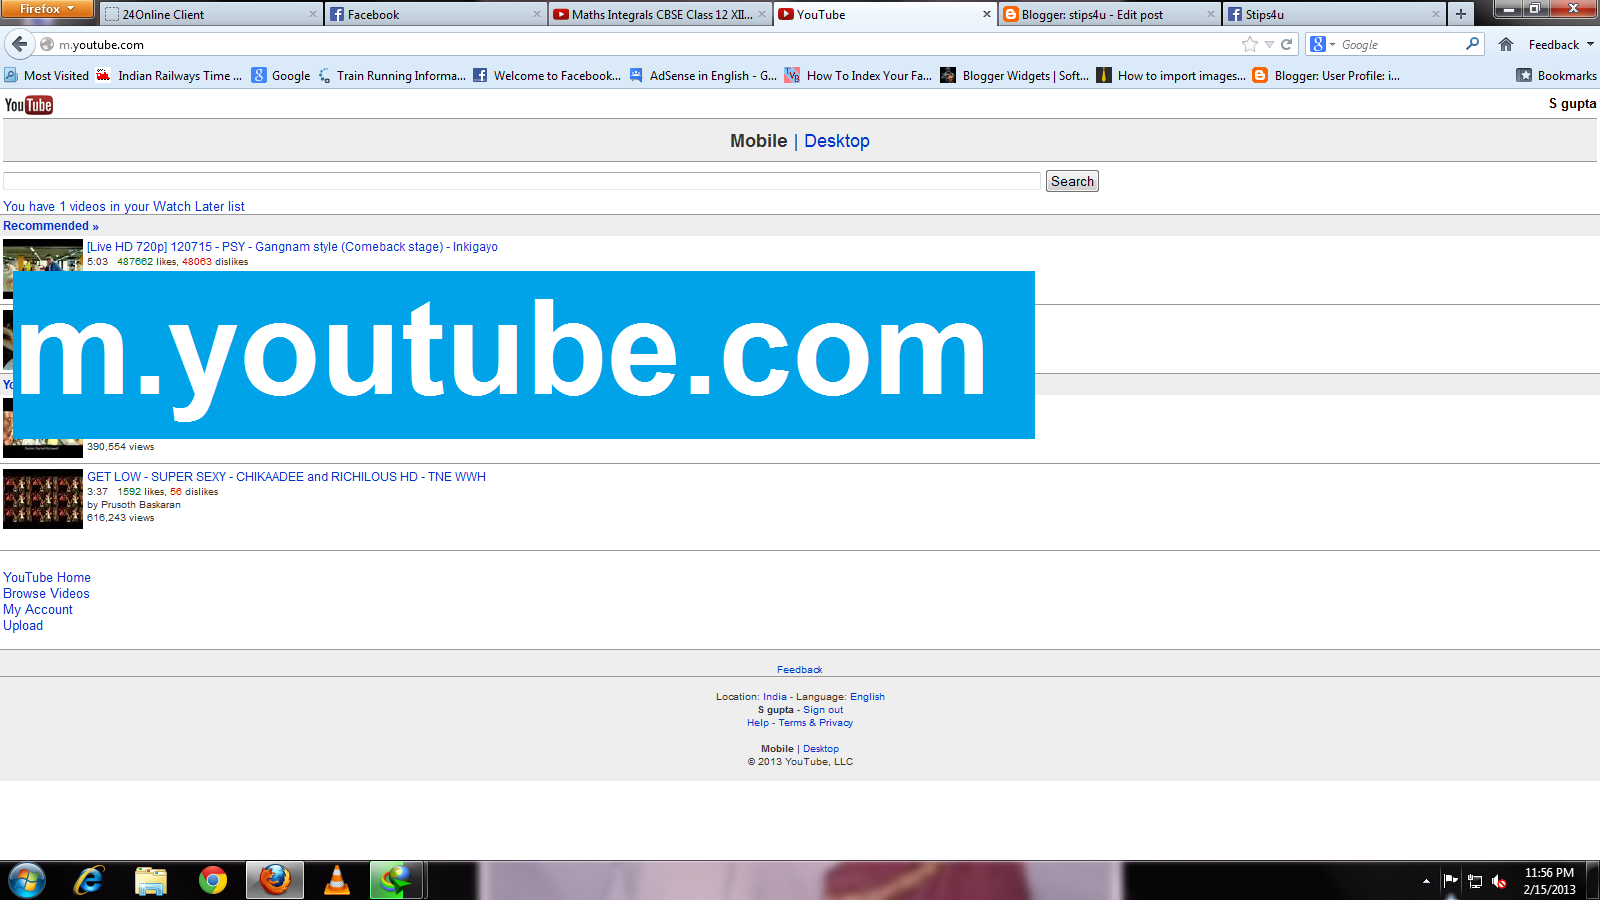Screen dimensions: 1600x900
Task: Click the Firefox home icon
Action: click(1506, 44)
